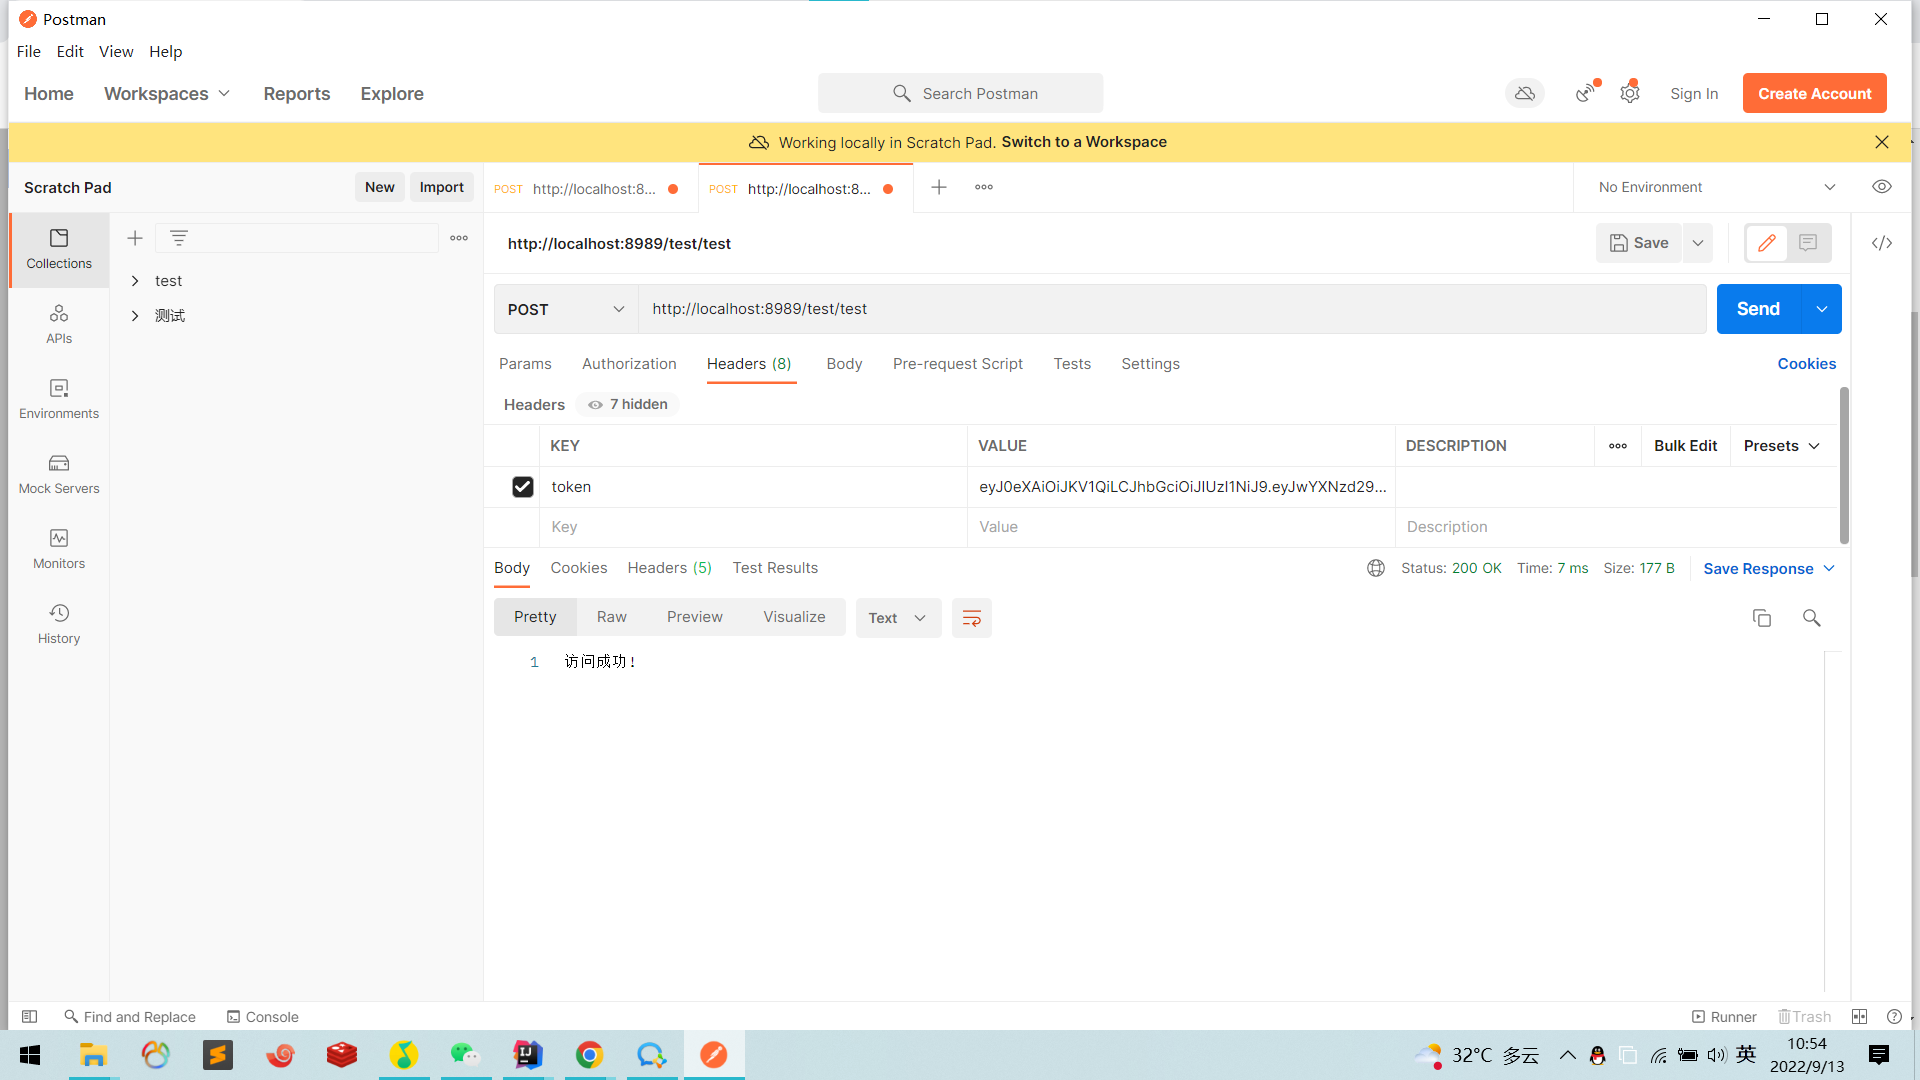Click the Bulk Edit link
Viewport: 1920px width, 1080px height.
click(1684, 446)
